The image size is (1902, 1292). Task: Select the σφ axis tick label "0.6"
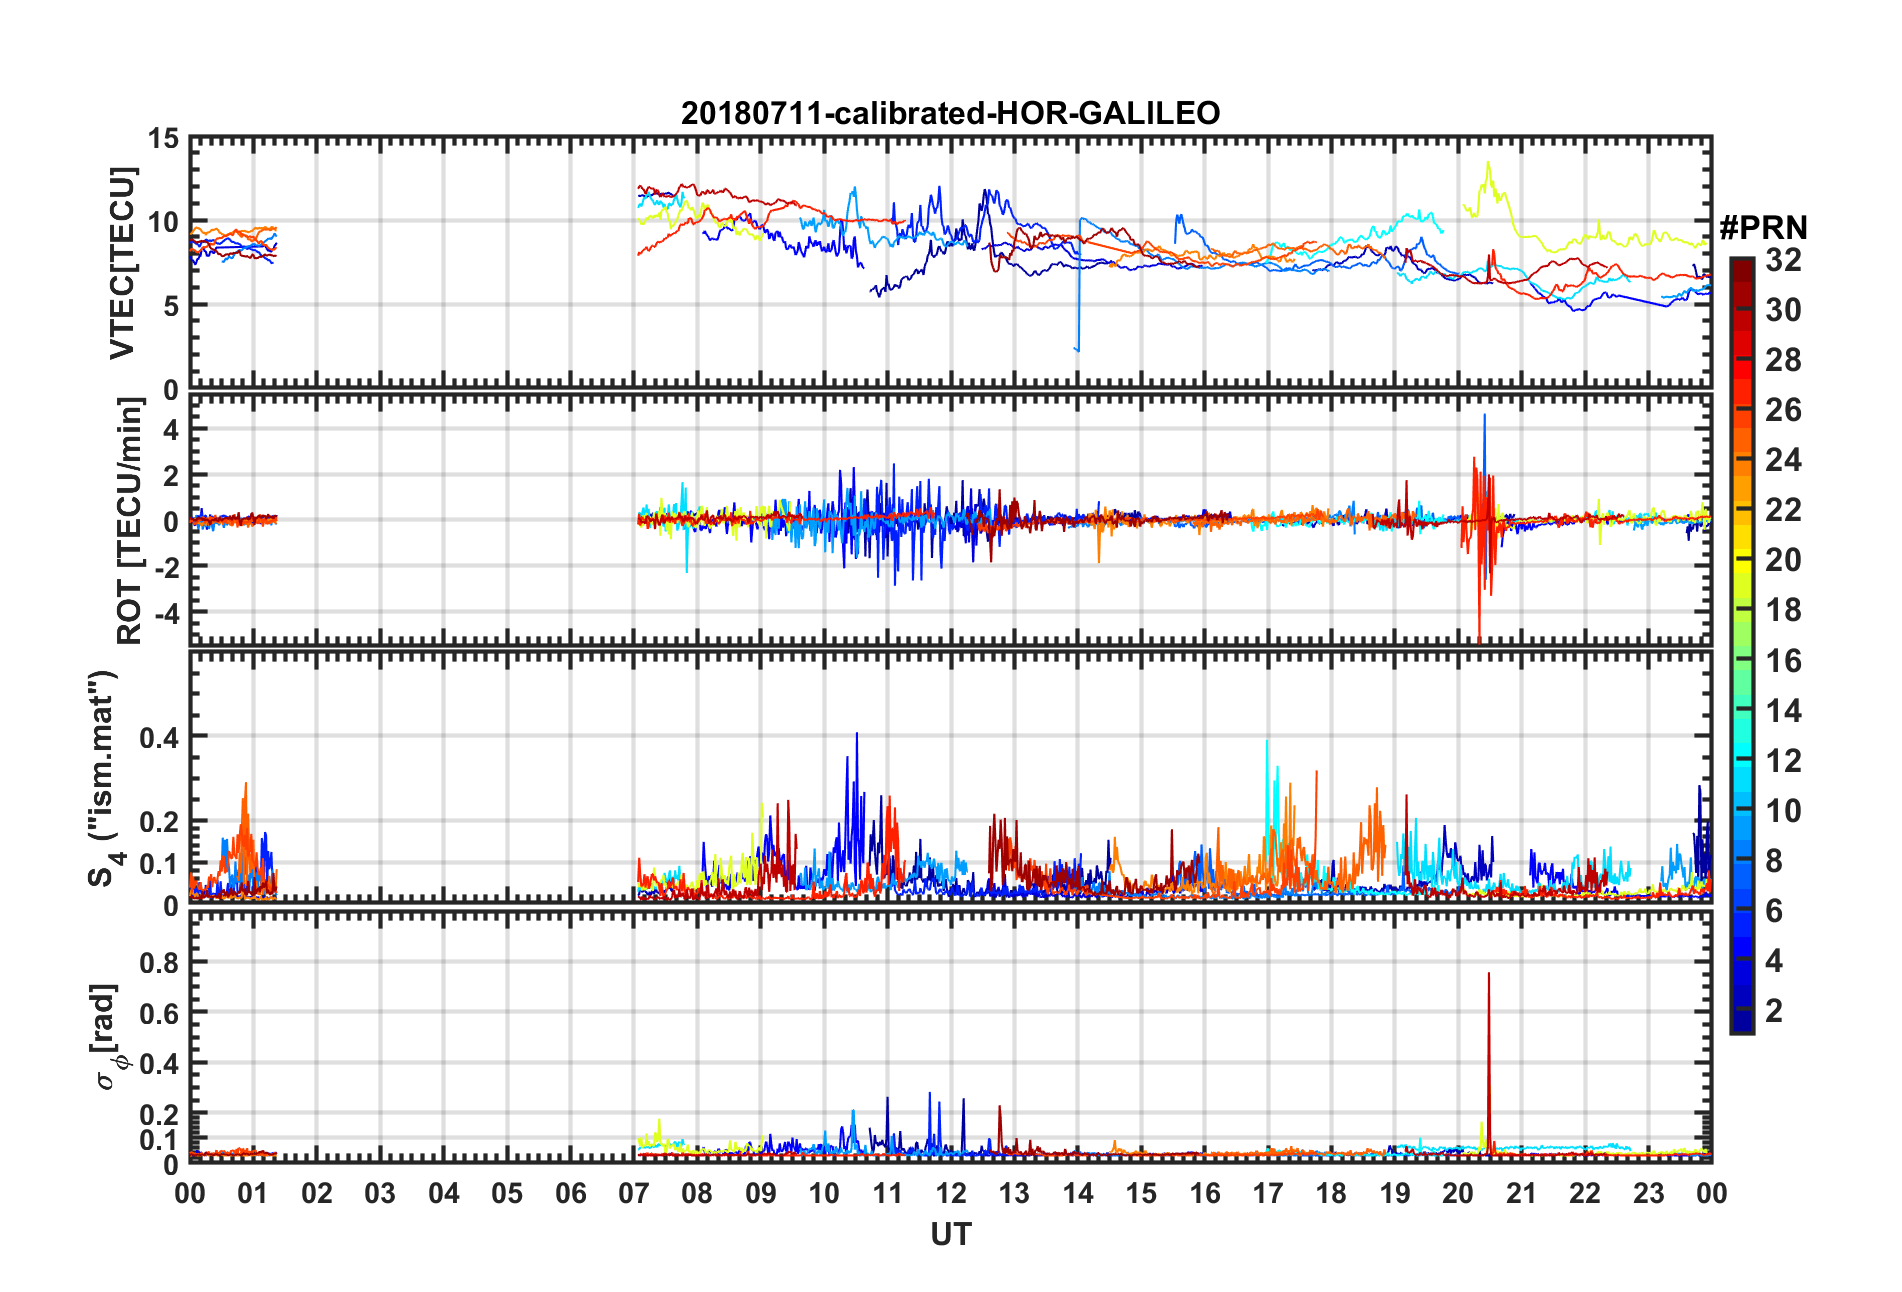160,1014
